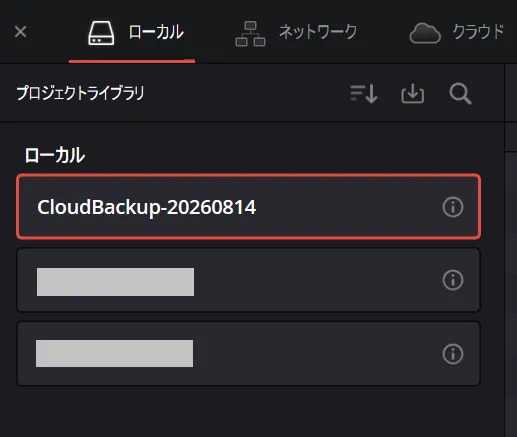The image size is (517, 437).
Task: Open the project library search
Action: click(460, 94)
